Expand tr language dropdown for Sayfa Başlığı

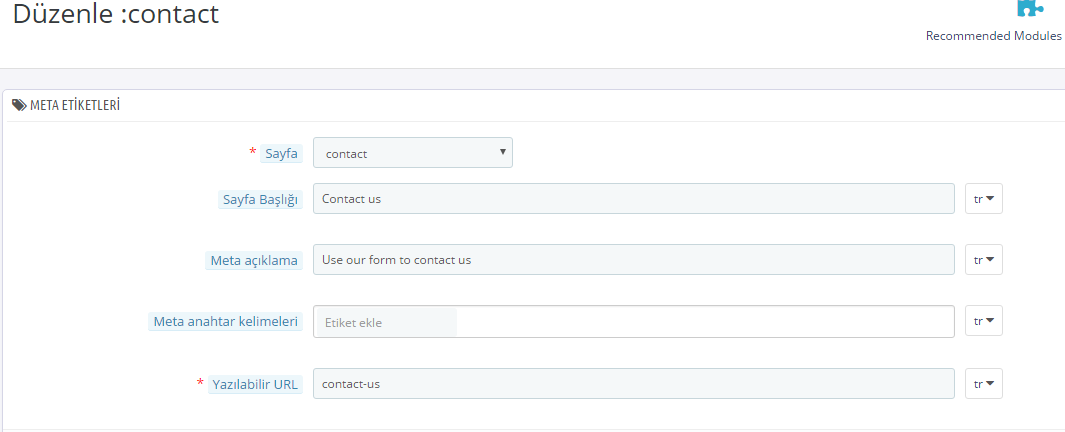[x=983, y=199]
